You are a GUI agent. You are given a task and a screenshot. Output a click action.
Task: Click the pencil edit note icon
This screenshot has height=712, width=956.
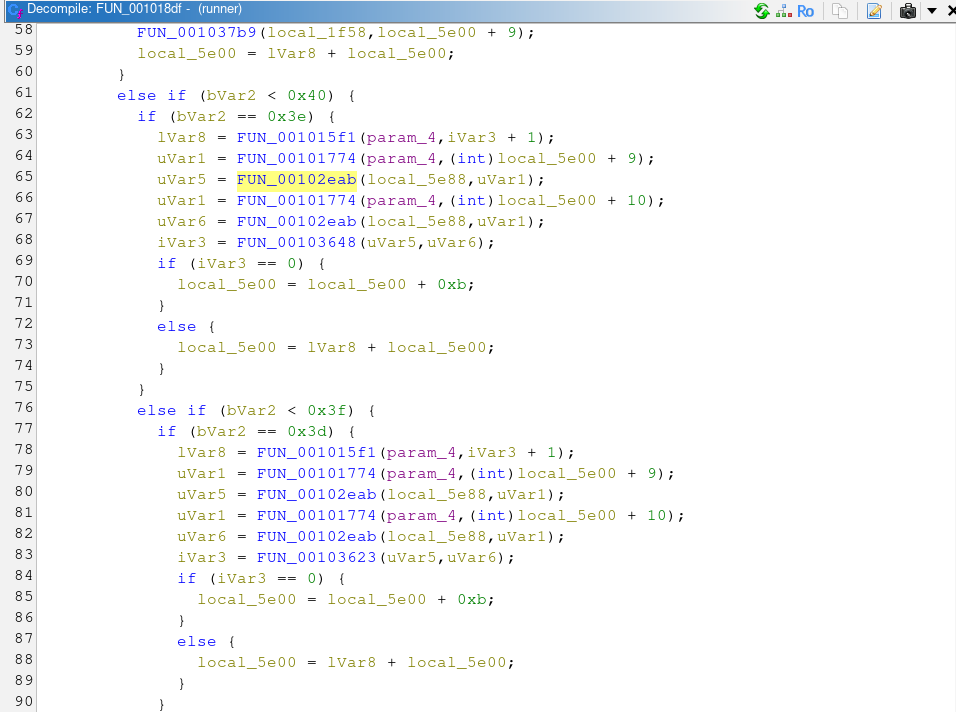(874, 11)
